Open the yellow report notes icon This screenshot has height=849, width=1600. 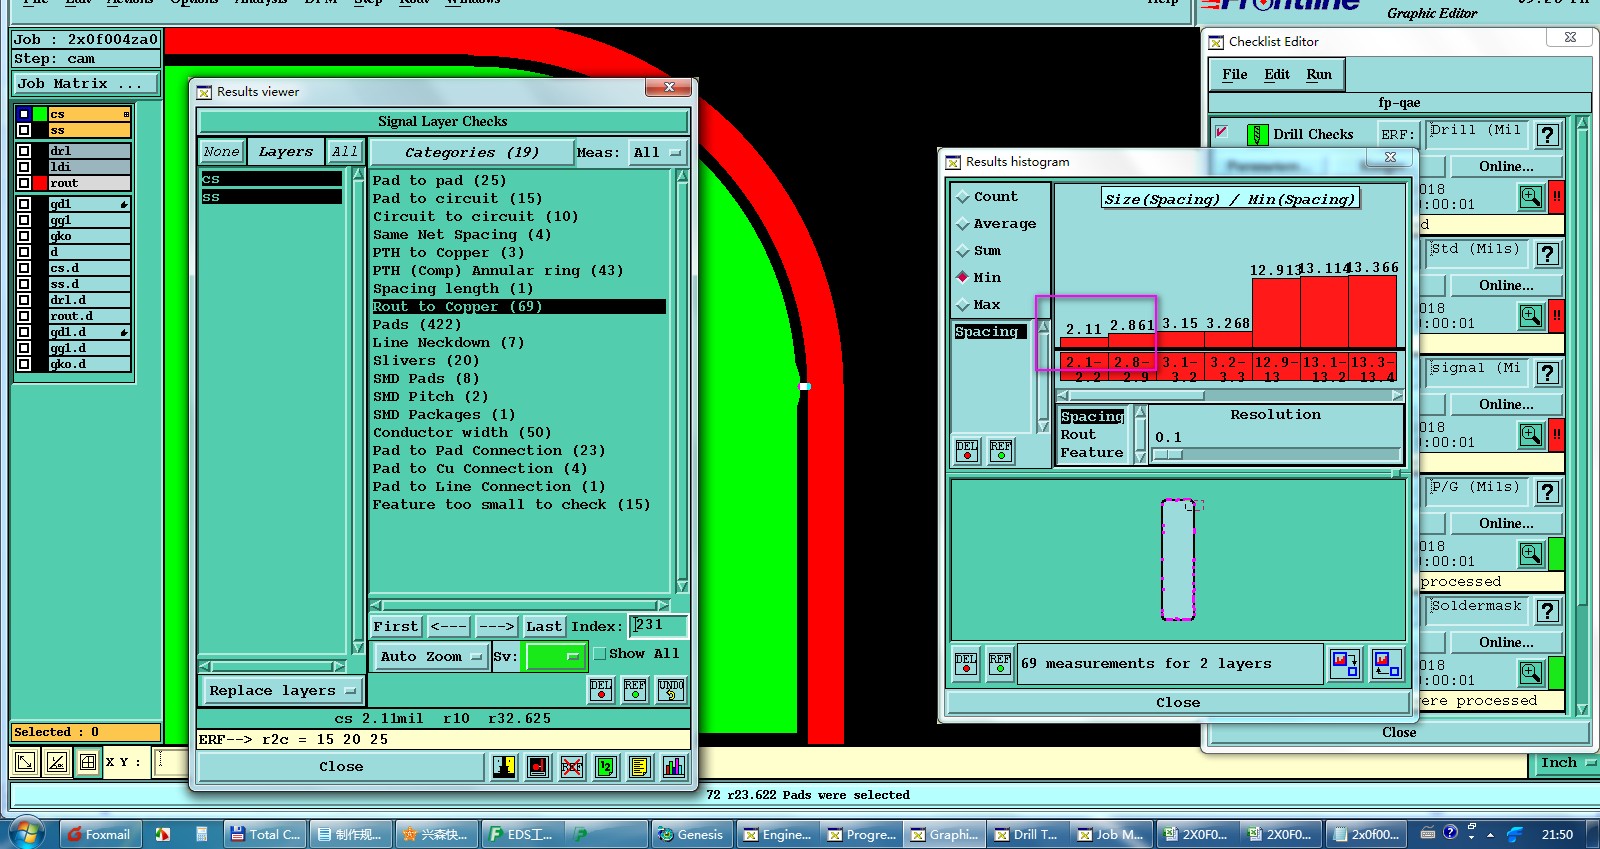pos(640,767)
